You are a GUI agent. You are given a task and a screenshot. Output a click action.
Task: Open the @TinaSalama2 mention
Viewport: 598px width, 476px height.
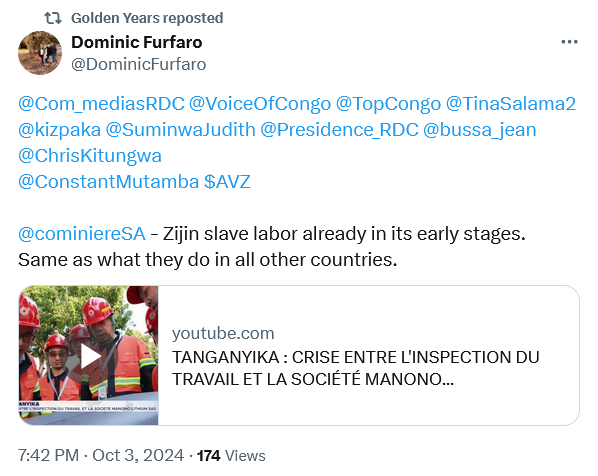510,104
